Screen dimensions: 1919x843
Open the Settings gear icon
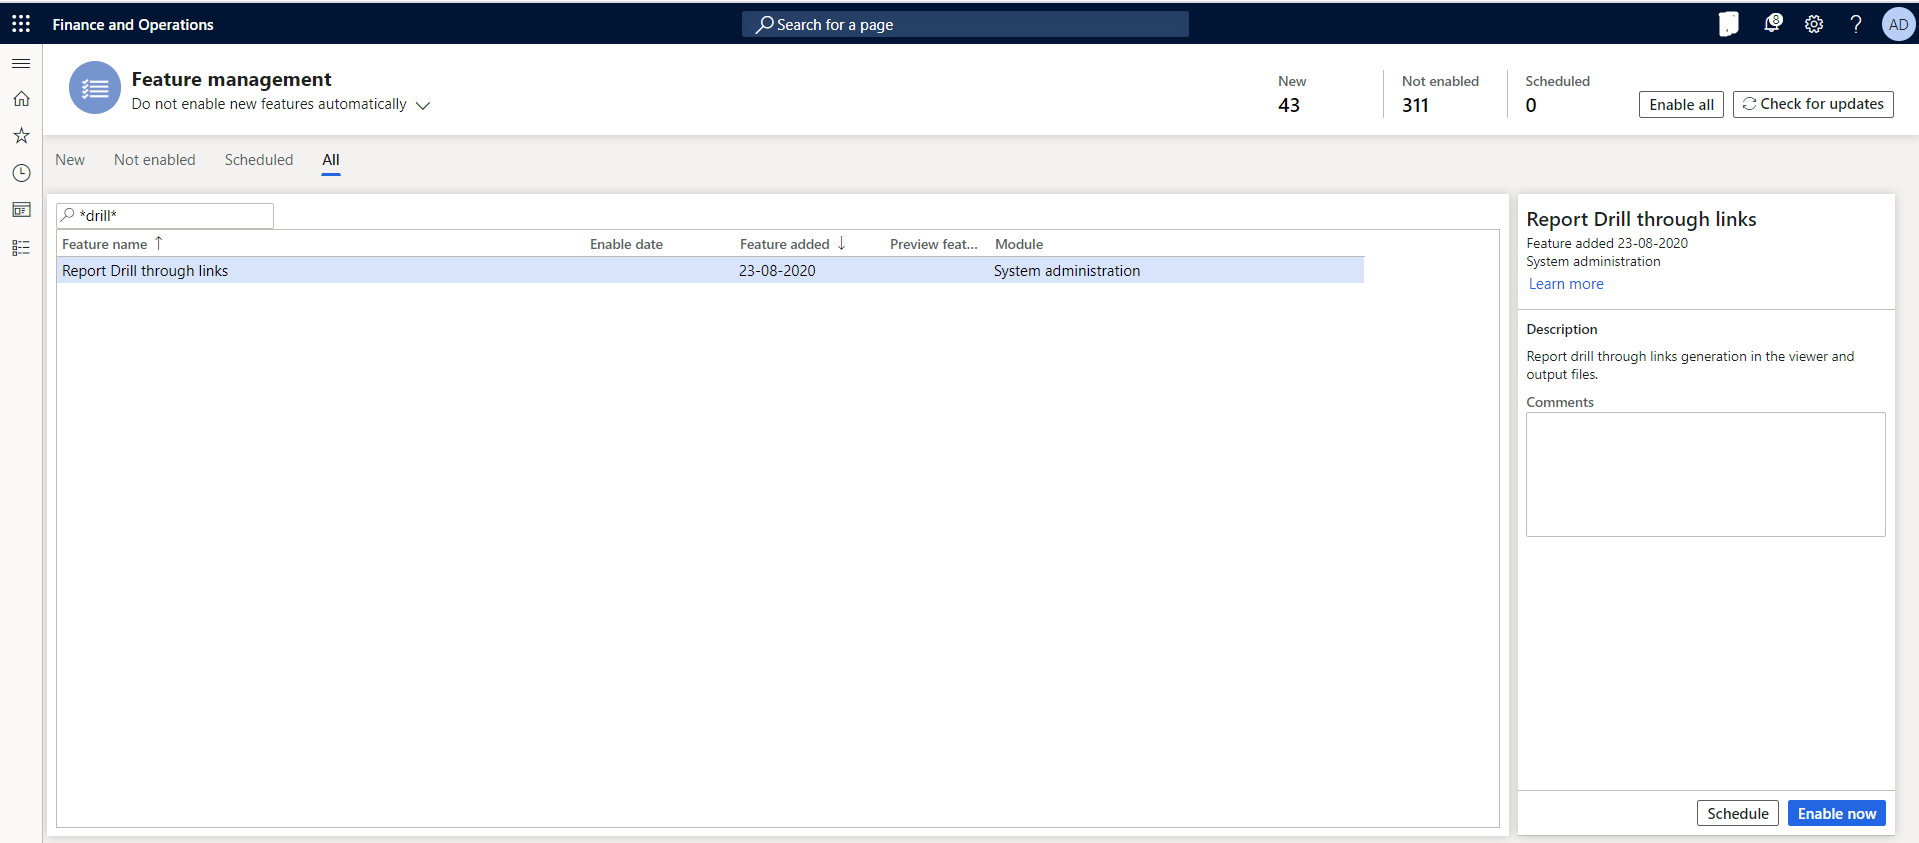(1814, 24)
